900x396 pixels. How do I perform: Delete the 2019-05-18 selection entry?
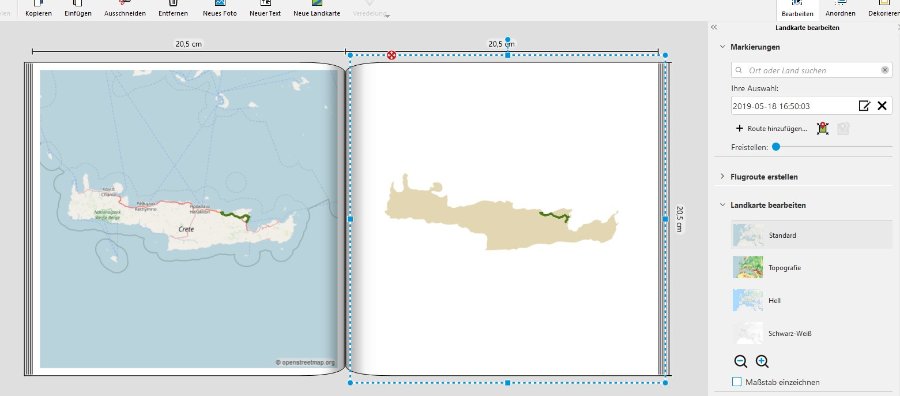882,106
